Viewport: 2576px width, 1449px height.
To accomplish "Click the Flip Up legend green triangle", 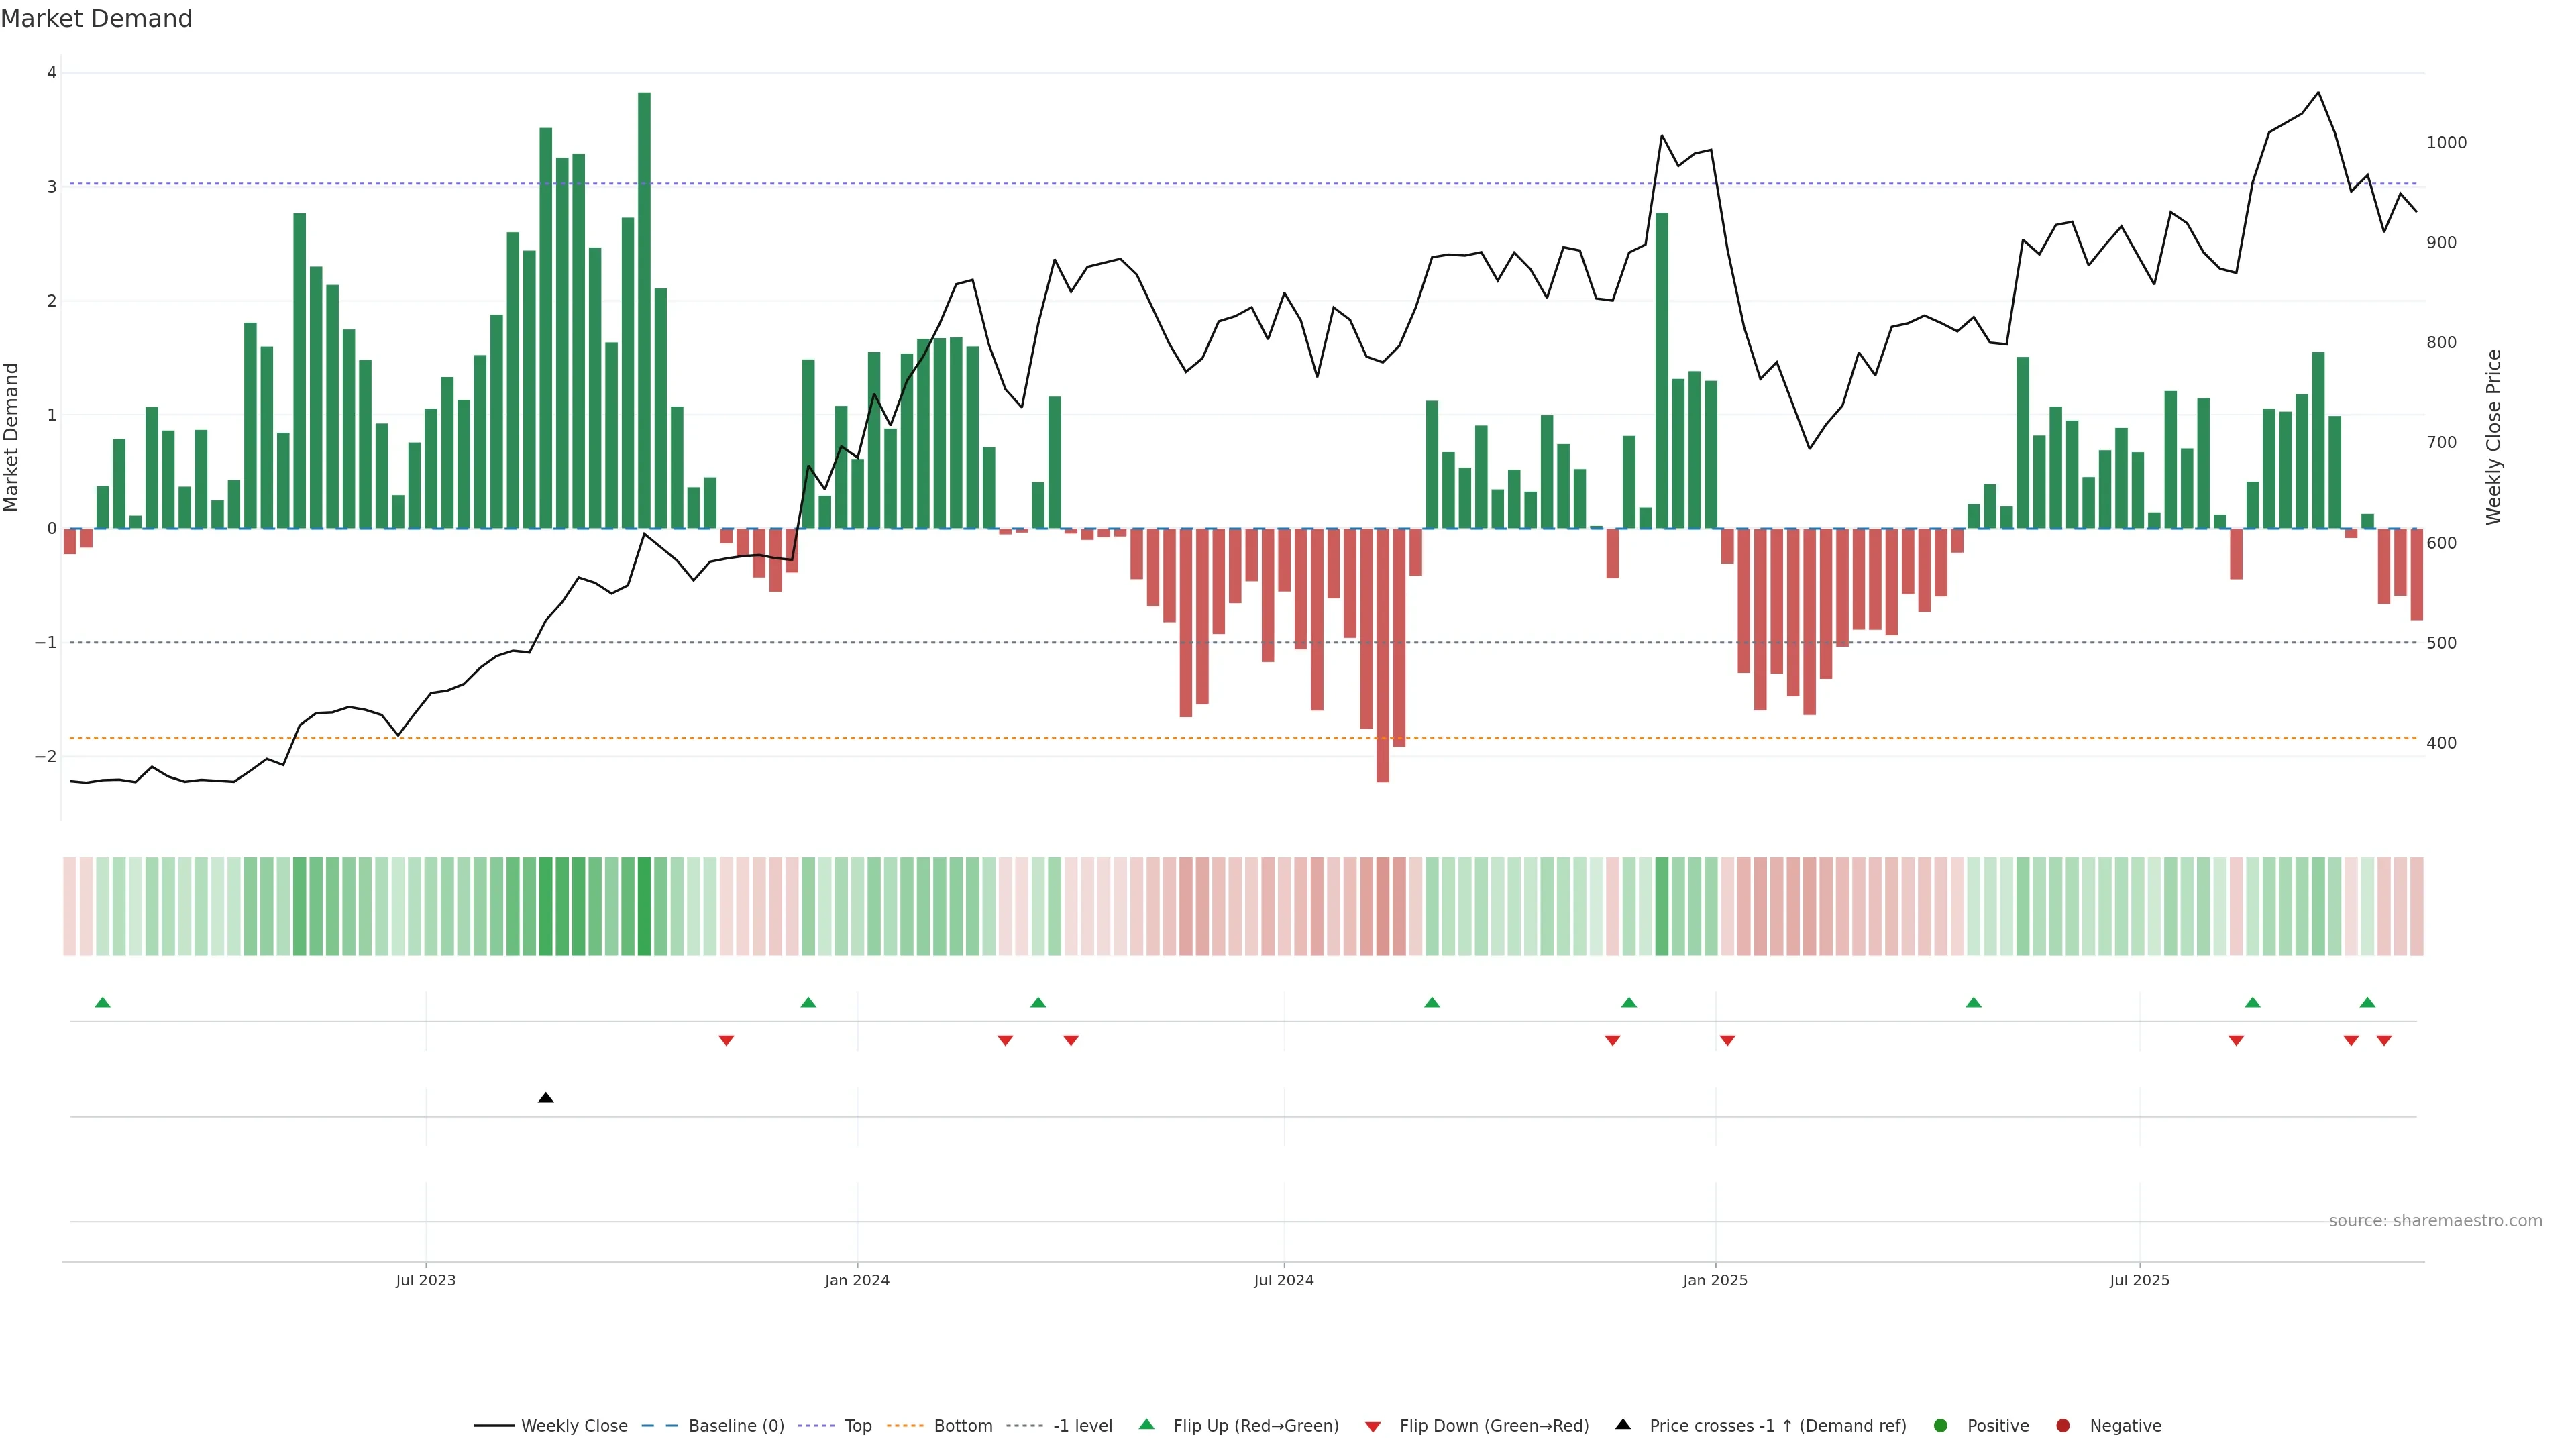I will click(x=1147, y=1425).
